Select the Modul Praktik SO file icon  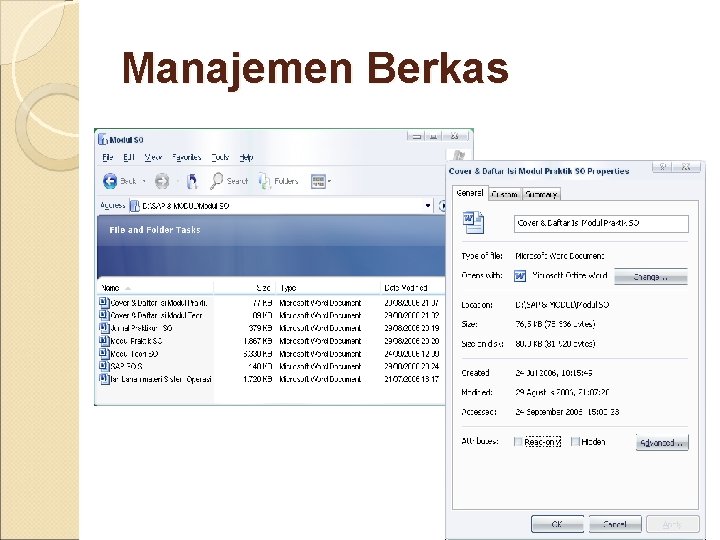104,341
